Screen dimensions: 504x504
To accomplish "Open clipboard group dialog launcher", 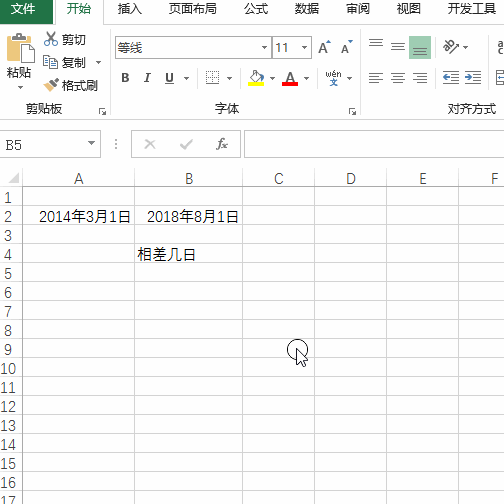I will point(102,111).
